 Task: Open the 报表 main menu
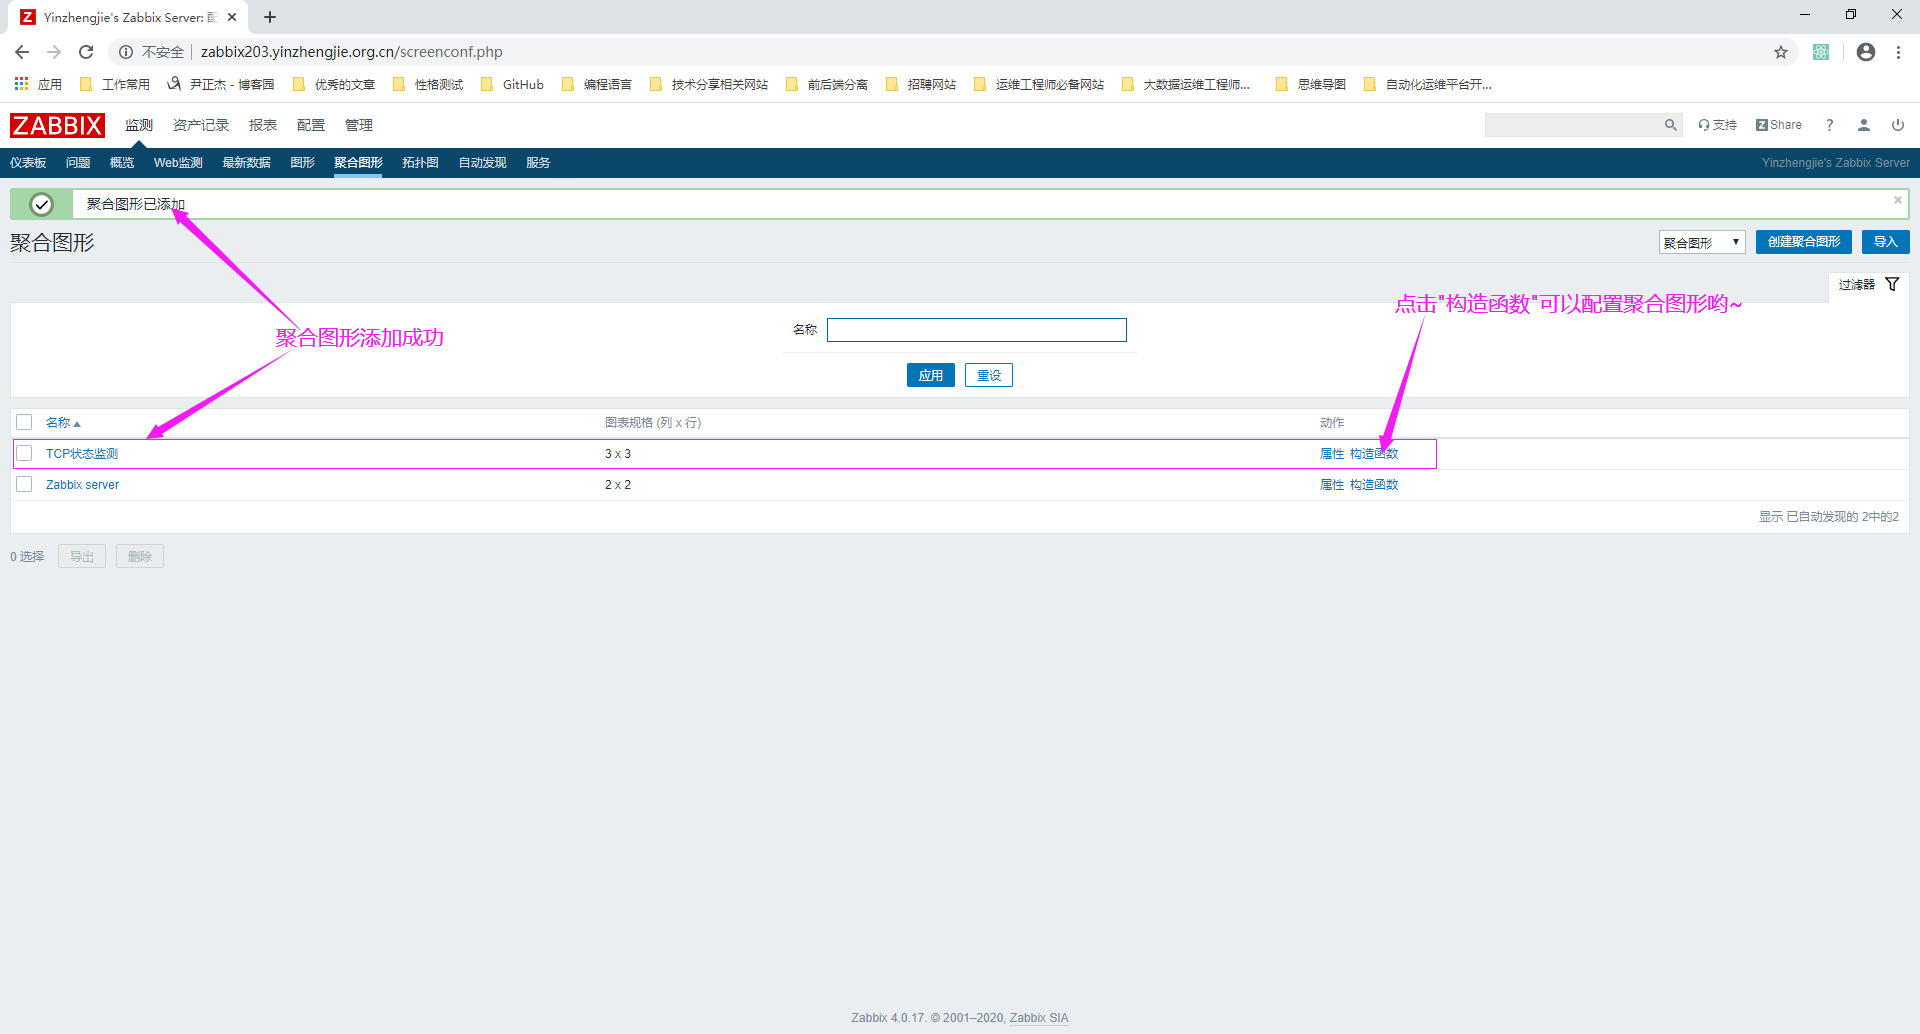pyautogui.click(x=263, y=125)
